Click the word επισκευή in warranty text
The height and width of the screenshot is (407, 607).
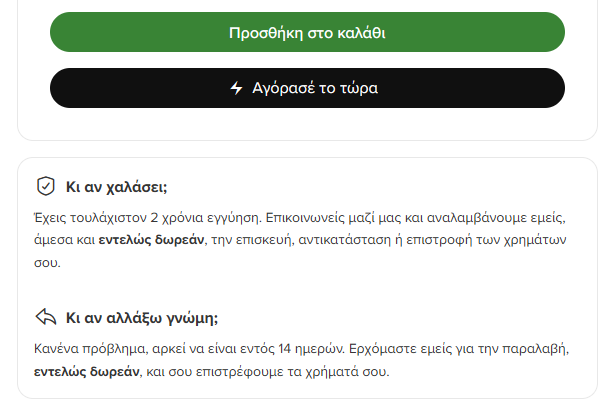[263, 240]
